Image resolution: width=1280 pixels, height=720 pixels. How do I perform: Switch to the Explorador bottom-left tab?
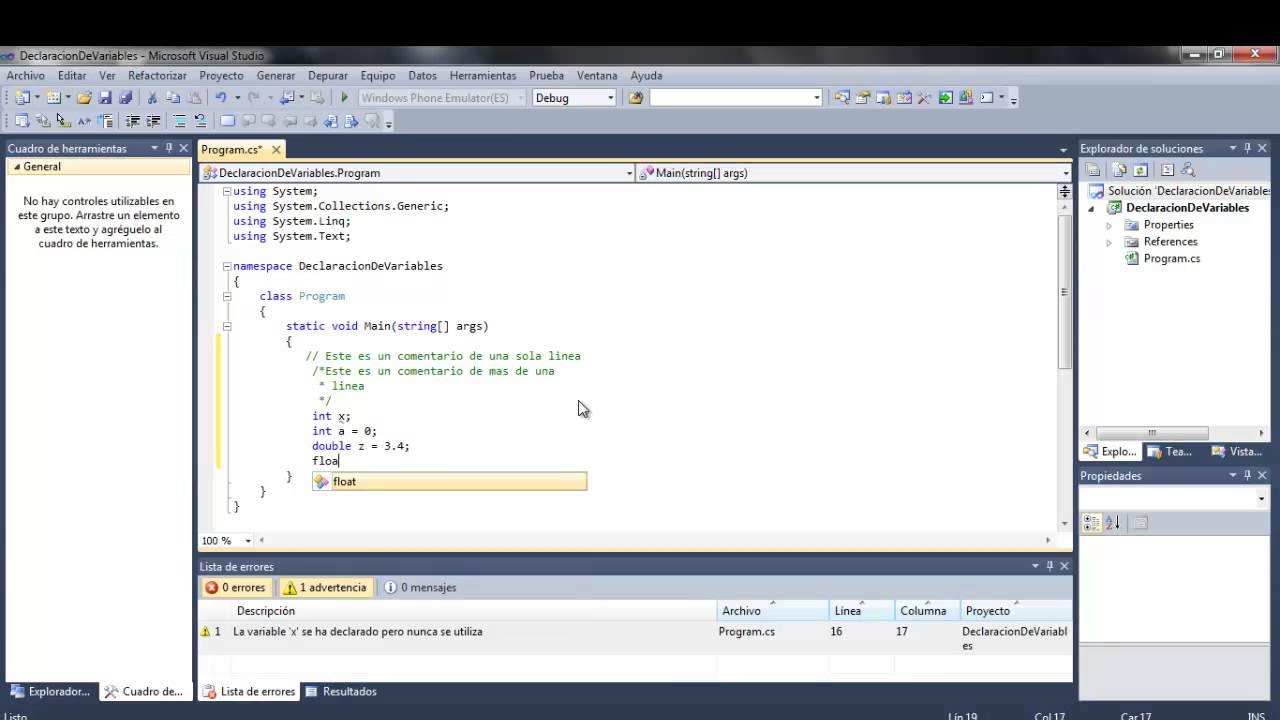50,692
